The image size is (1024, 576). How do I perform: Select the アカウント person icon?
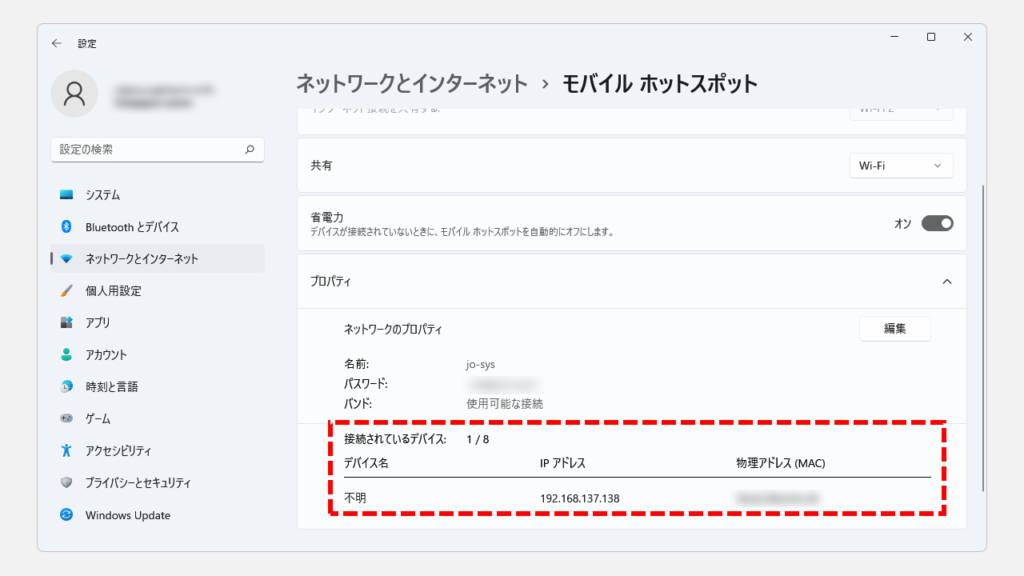[67, 355]
